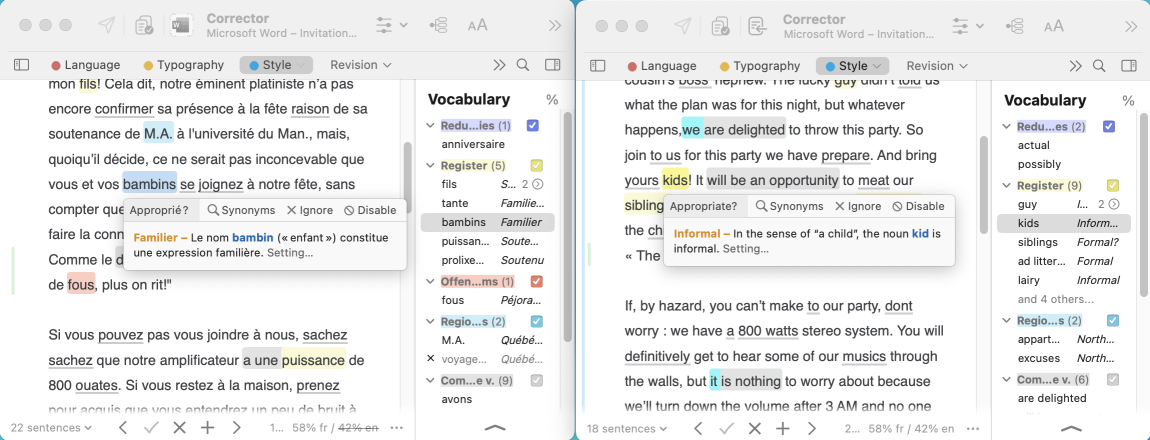Click the percent icon beside Vocabulary in French window
Screen dimensions: 1150x440
tap(552, 100)
